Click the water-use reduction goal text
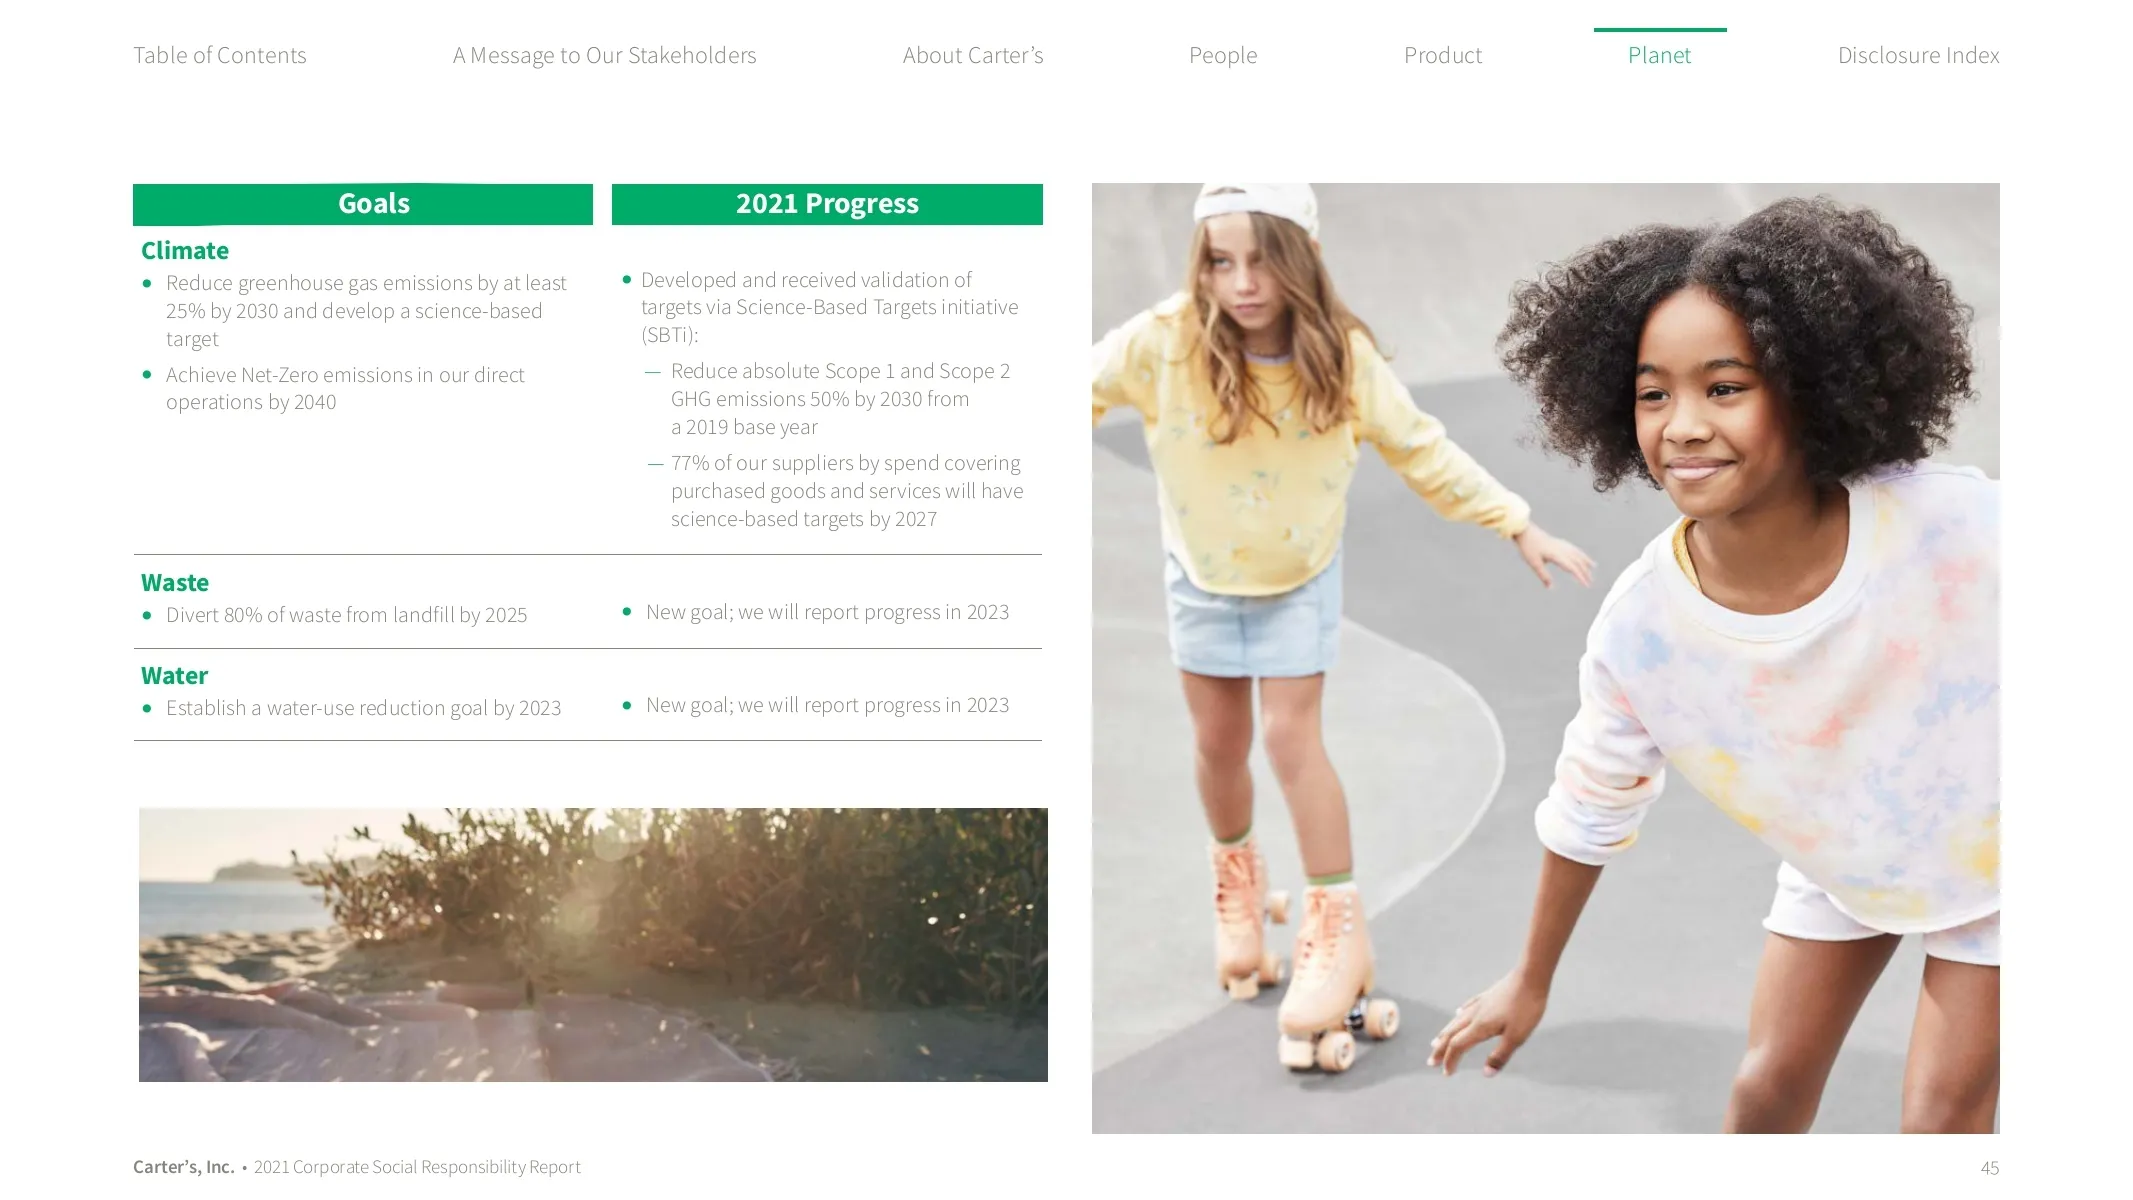Viewport: 2133px width, 1200px height. tap(363, 708)
